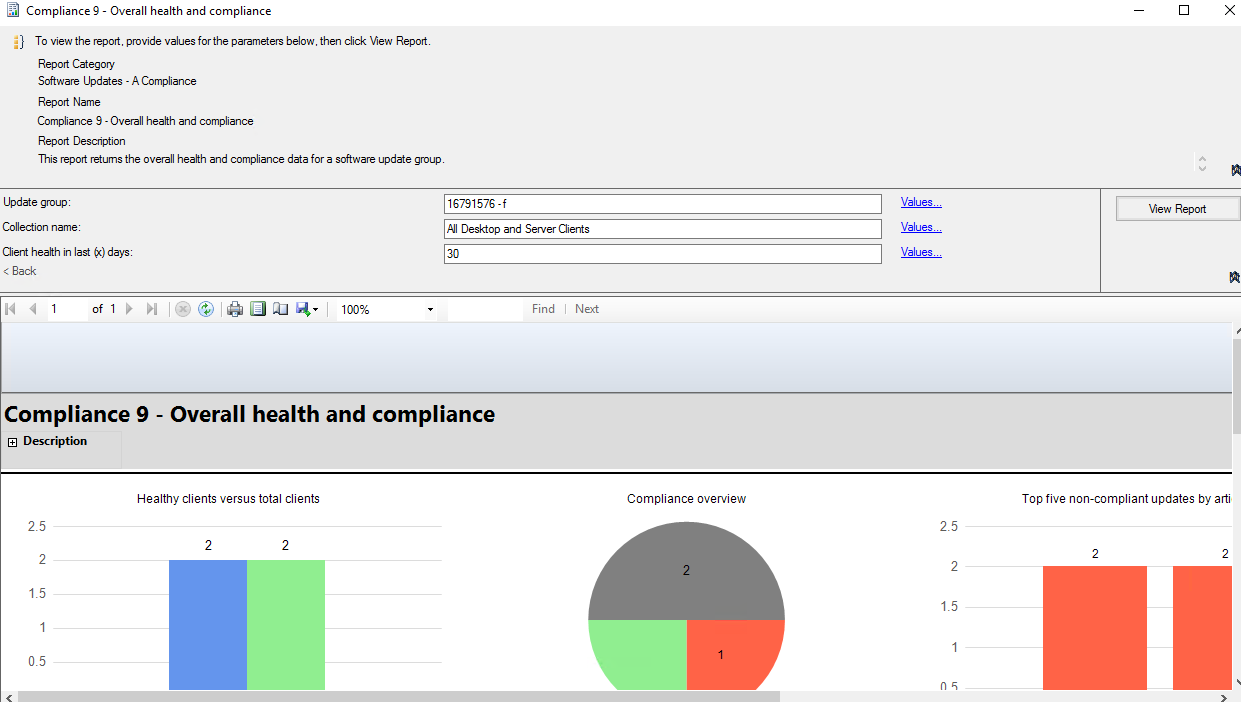Click the window title bar report icon
The height and width of the screenshot is (702, 1241).
12,11
